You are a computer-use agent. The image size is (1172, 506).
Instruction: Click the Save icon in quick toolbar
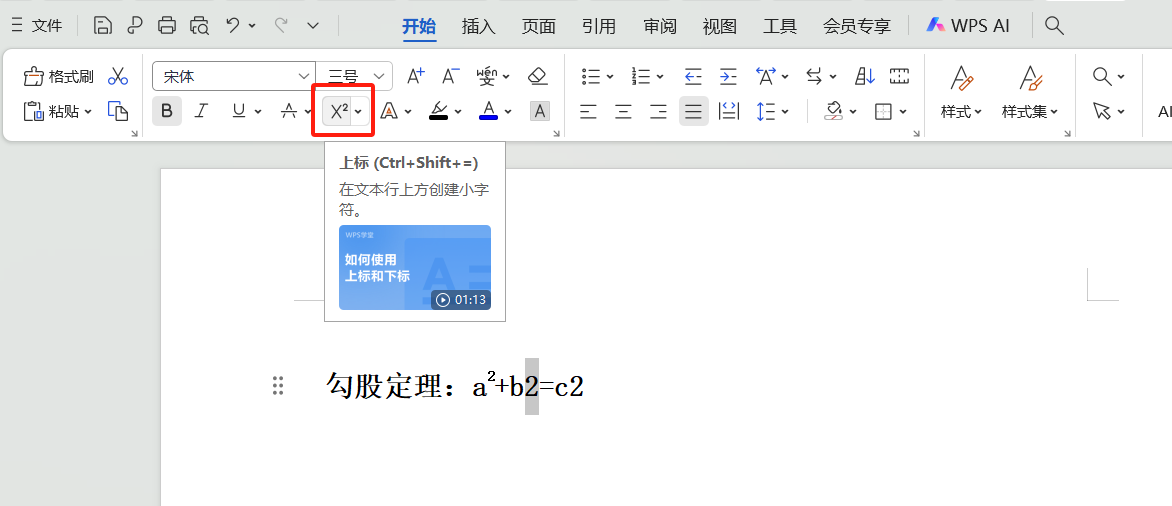(x=103, y=26)
